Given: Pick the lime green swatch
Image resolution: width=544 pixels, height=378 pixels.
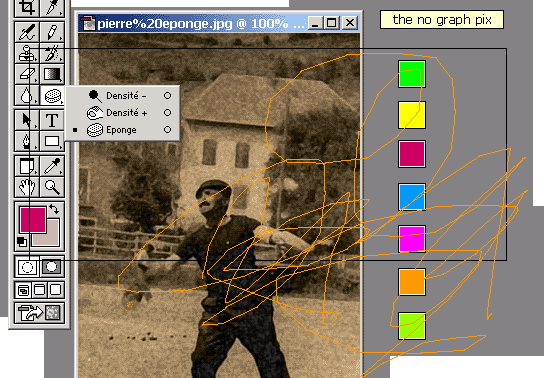Looking at the screenshot, I should pyautogui.click(x=412, y=326).
